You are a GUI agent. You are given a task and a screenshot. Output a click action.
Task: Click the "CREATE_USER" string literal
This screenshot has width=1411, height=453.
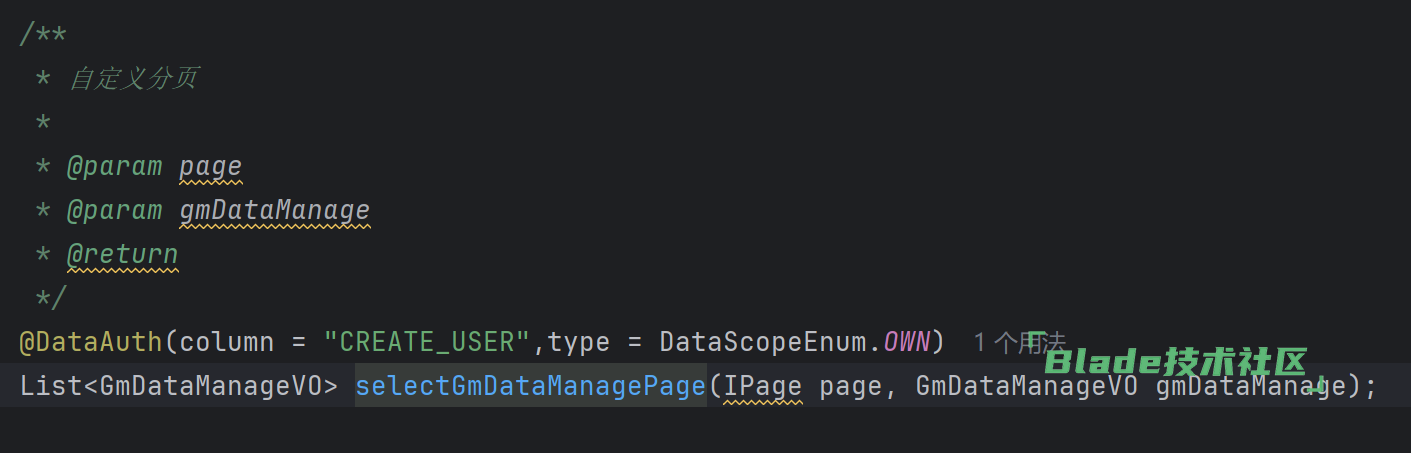tap(426, 342)
